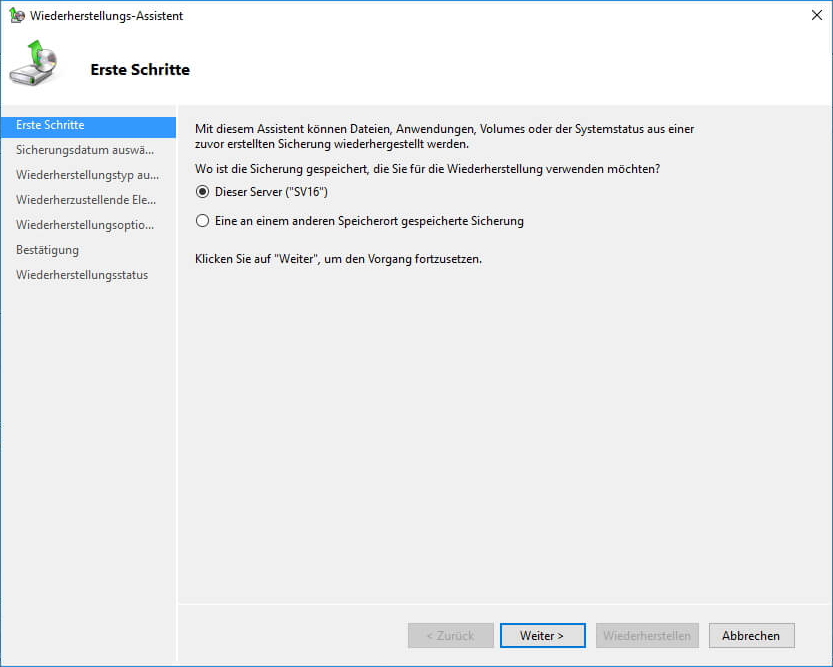
Task: Click the question text "Wo ist die Sicherung gespeichert"
Action: pyautogui.click(x=427, y=169)
